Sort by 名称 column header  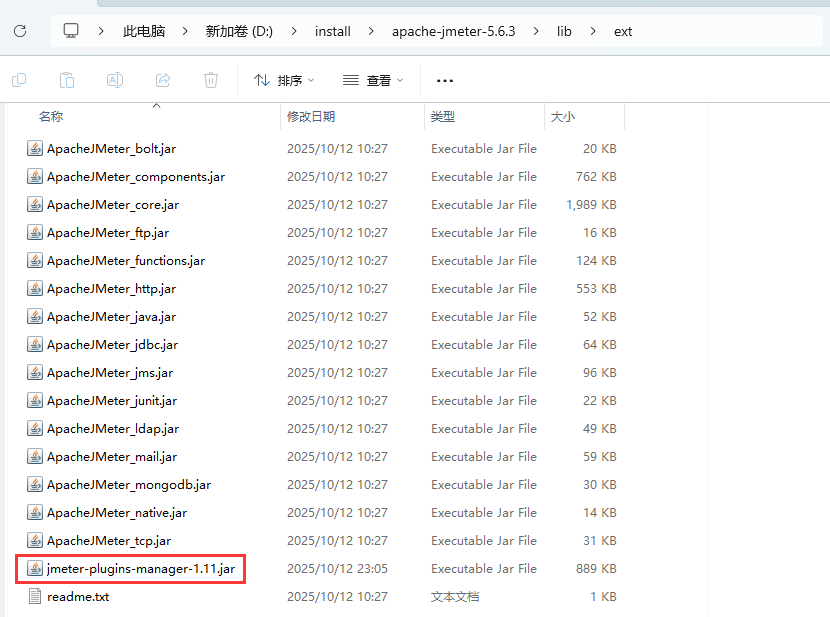[x=51, y=116]
